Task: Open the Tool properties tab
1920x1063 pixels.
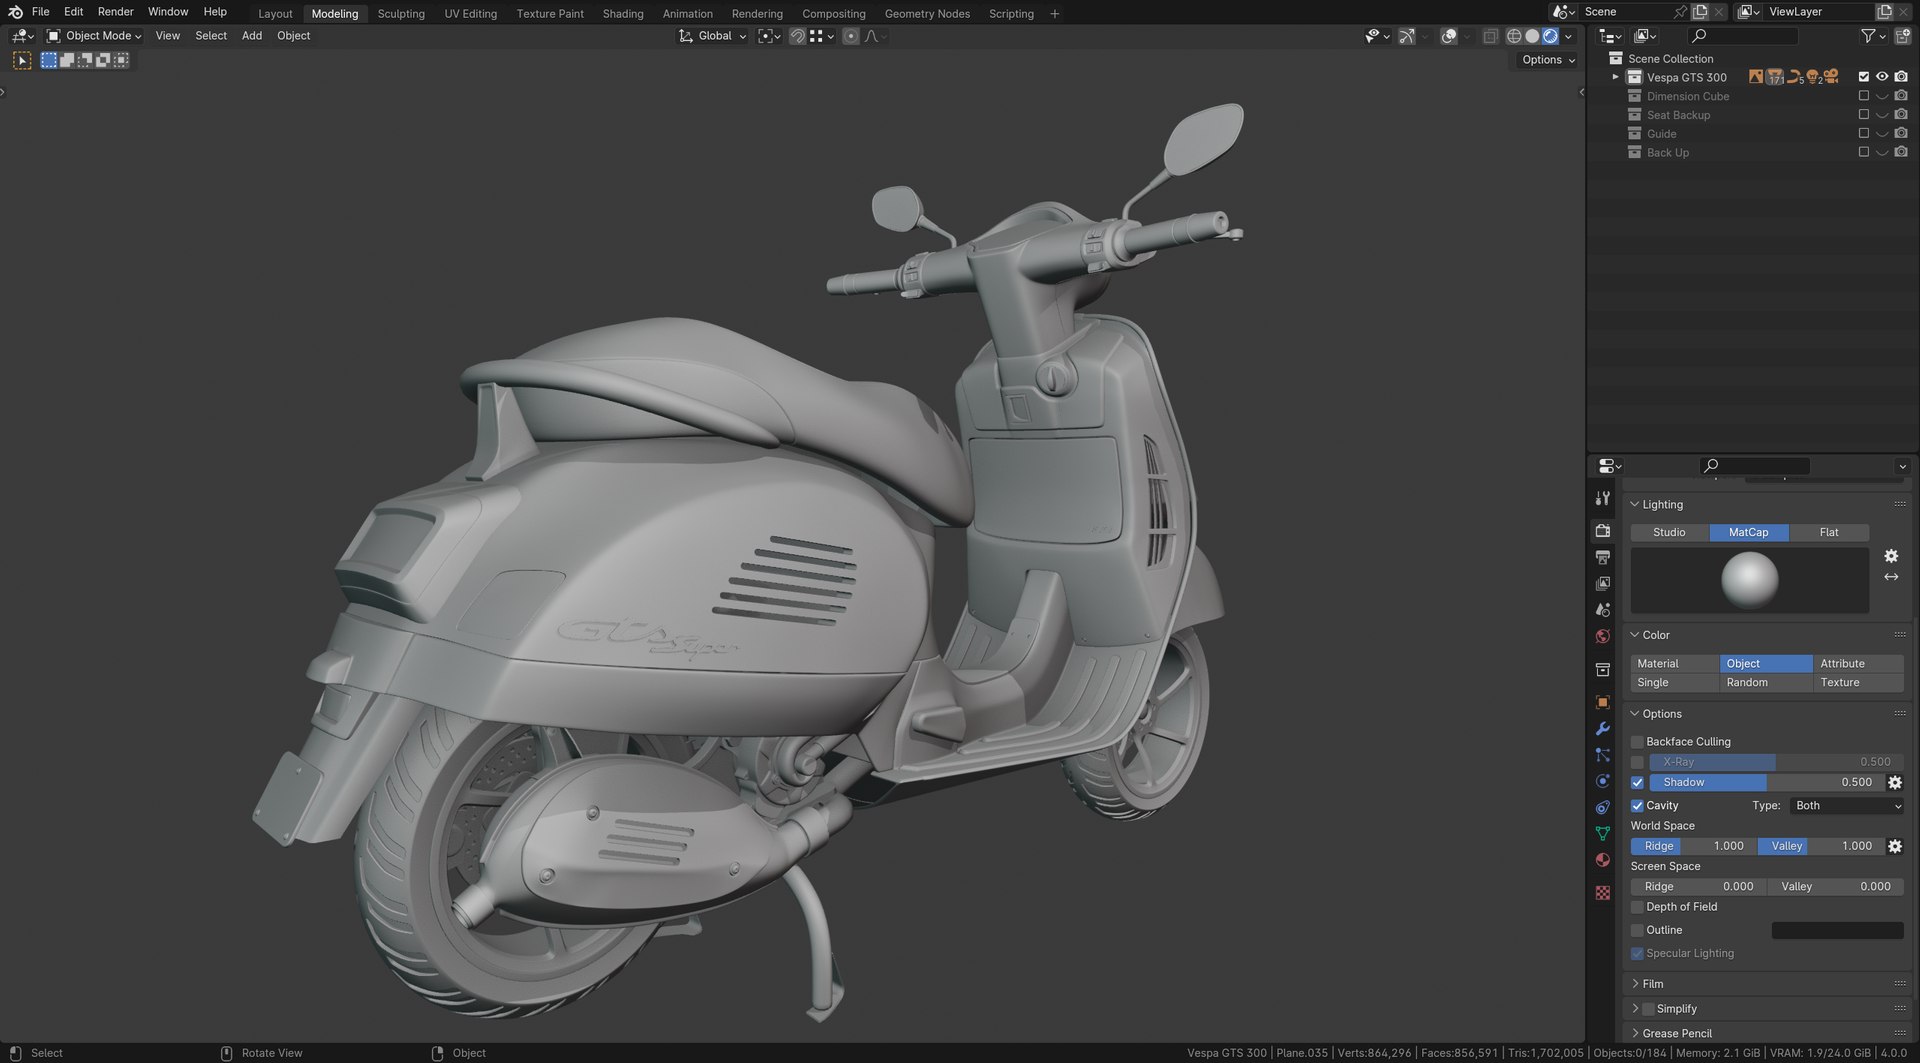Action: click(1603, 498)
